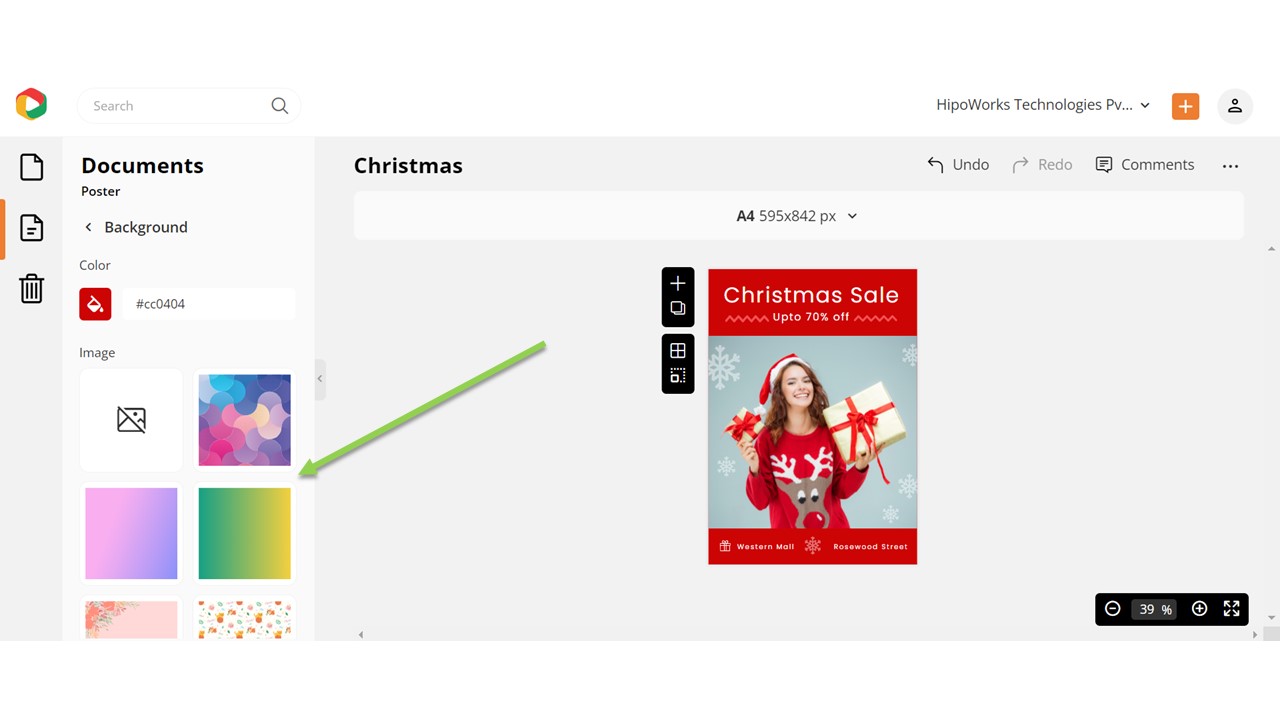Image resolution: width=1280 pixels, height=720 pixels.
Task: Enter fullscreen preview mode
Action: point(1231,608)
